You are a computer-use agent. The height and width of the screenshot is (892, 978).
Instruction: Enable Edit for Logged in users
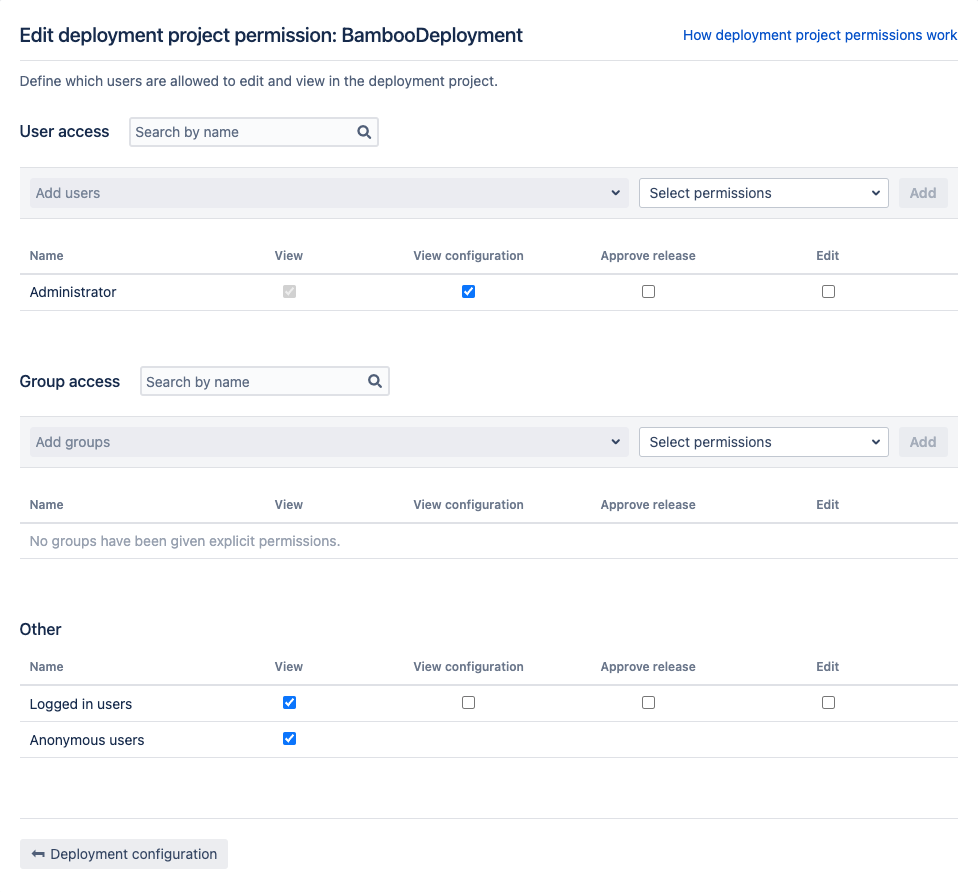[828, 702]
